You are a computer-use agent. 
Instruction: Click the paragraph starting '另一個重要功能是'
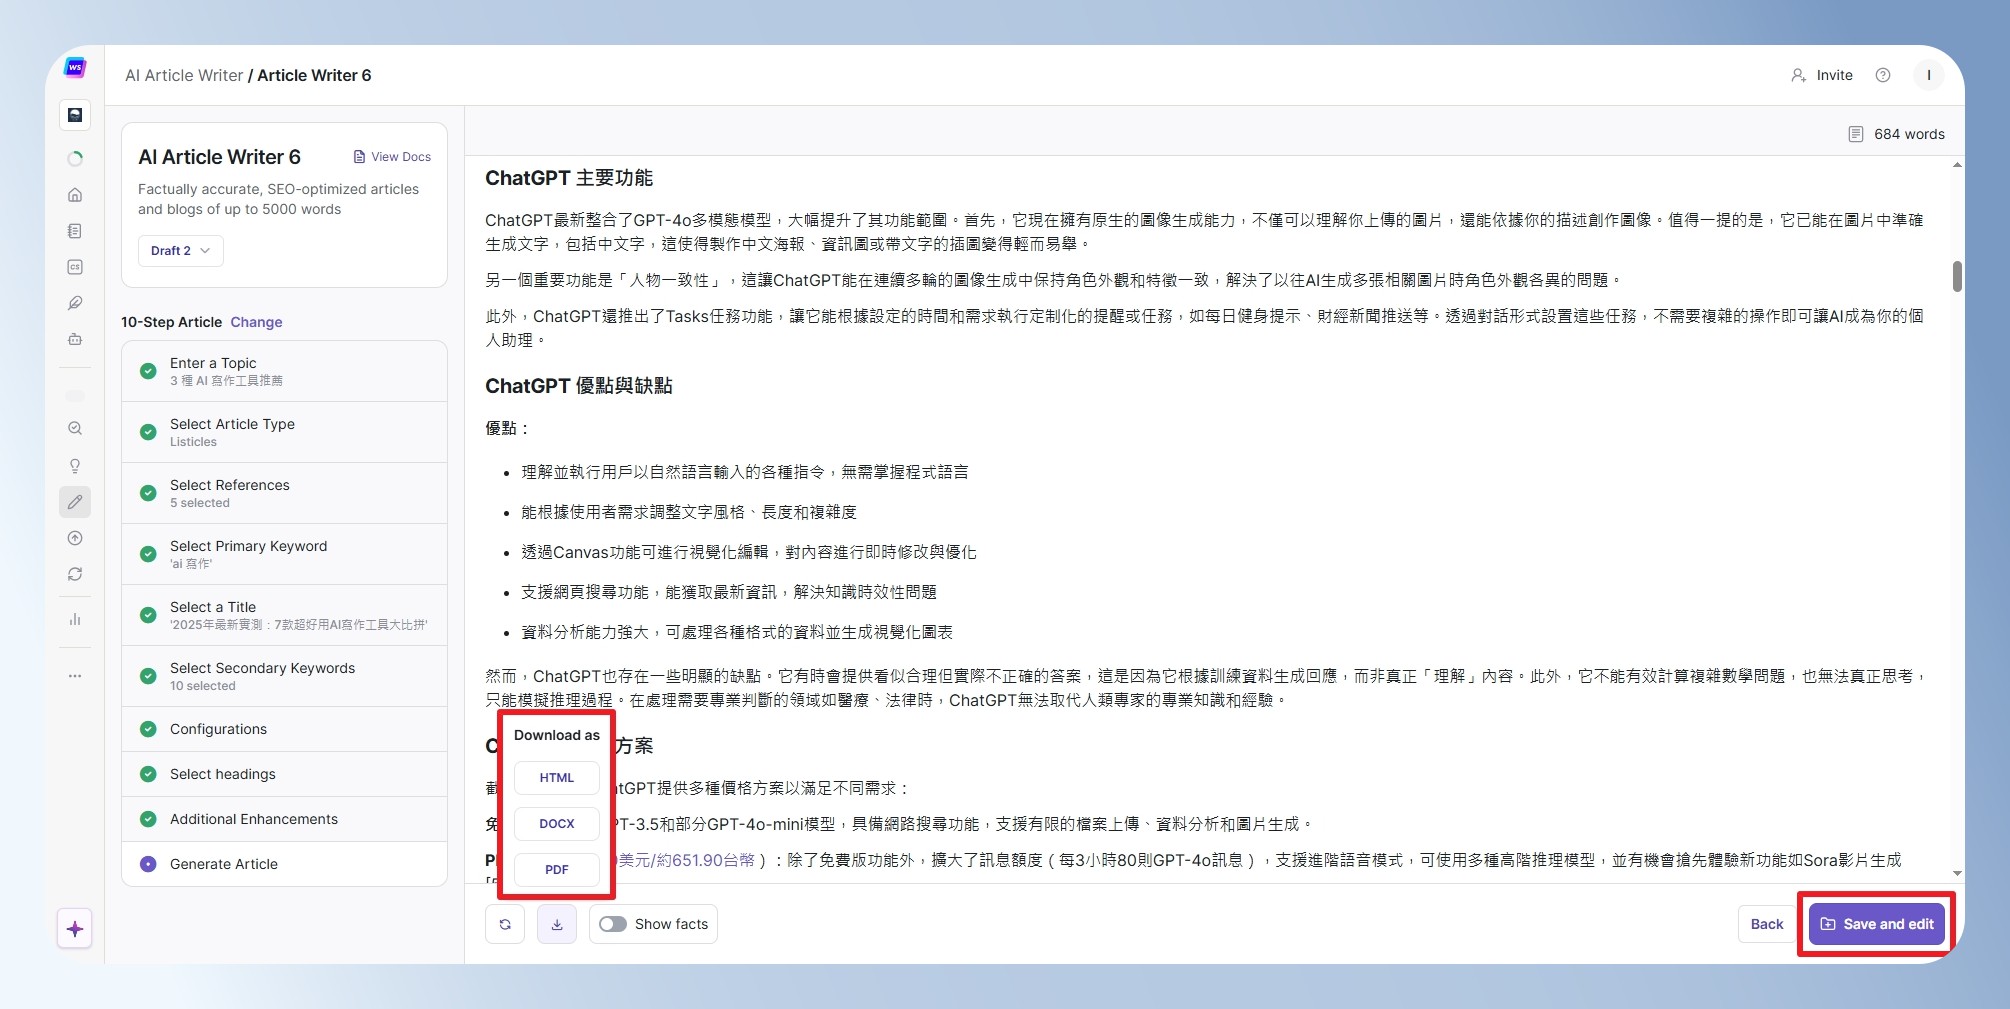[1055, 280]
